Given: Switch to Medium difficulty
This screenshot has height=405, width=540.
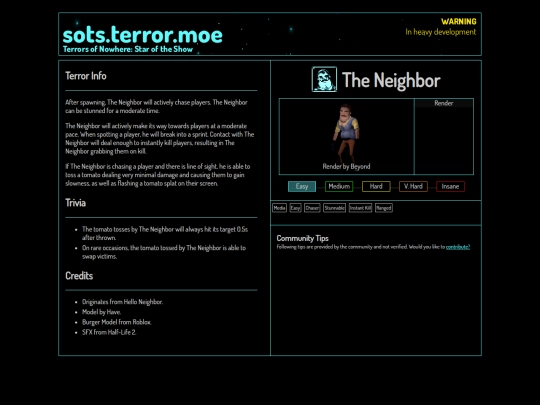Looking at the screenshot, I should (x=339, y=186).
